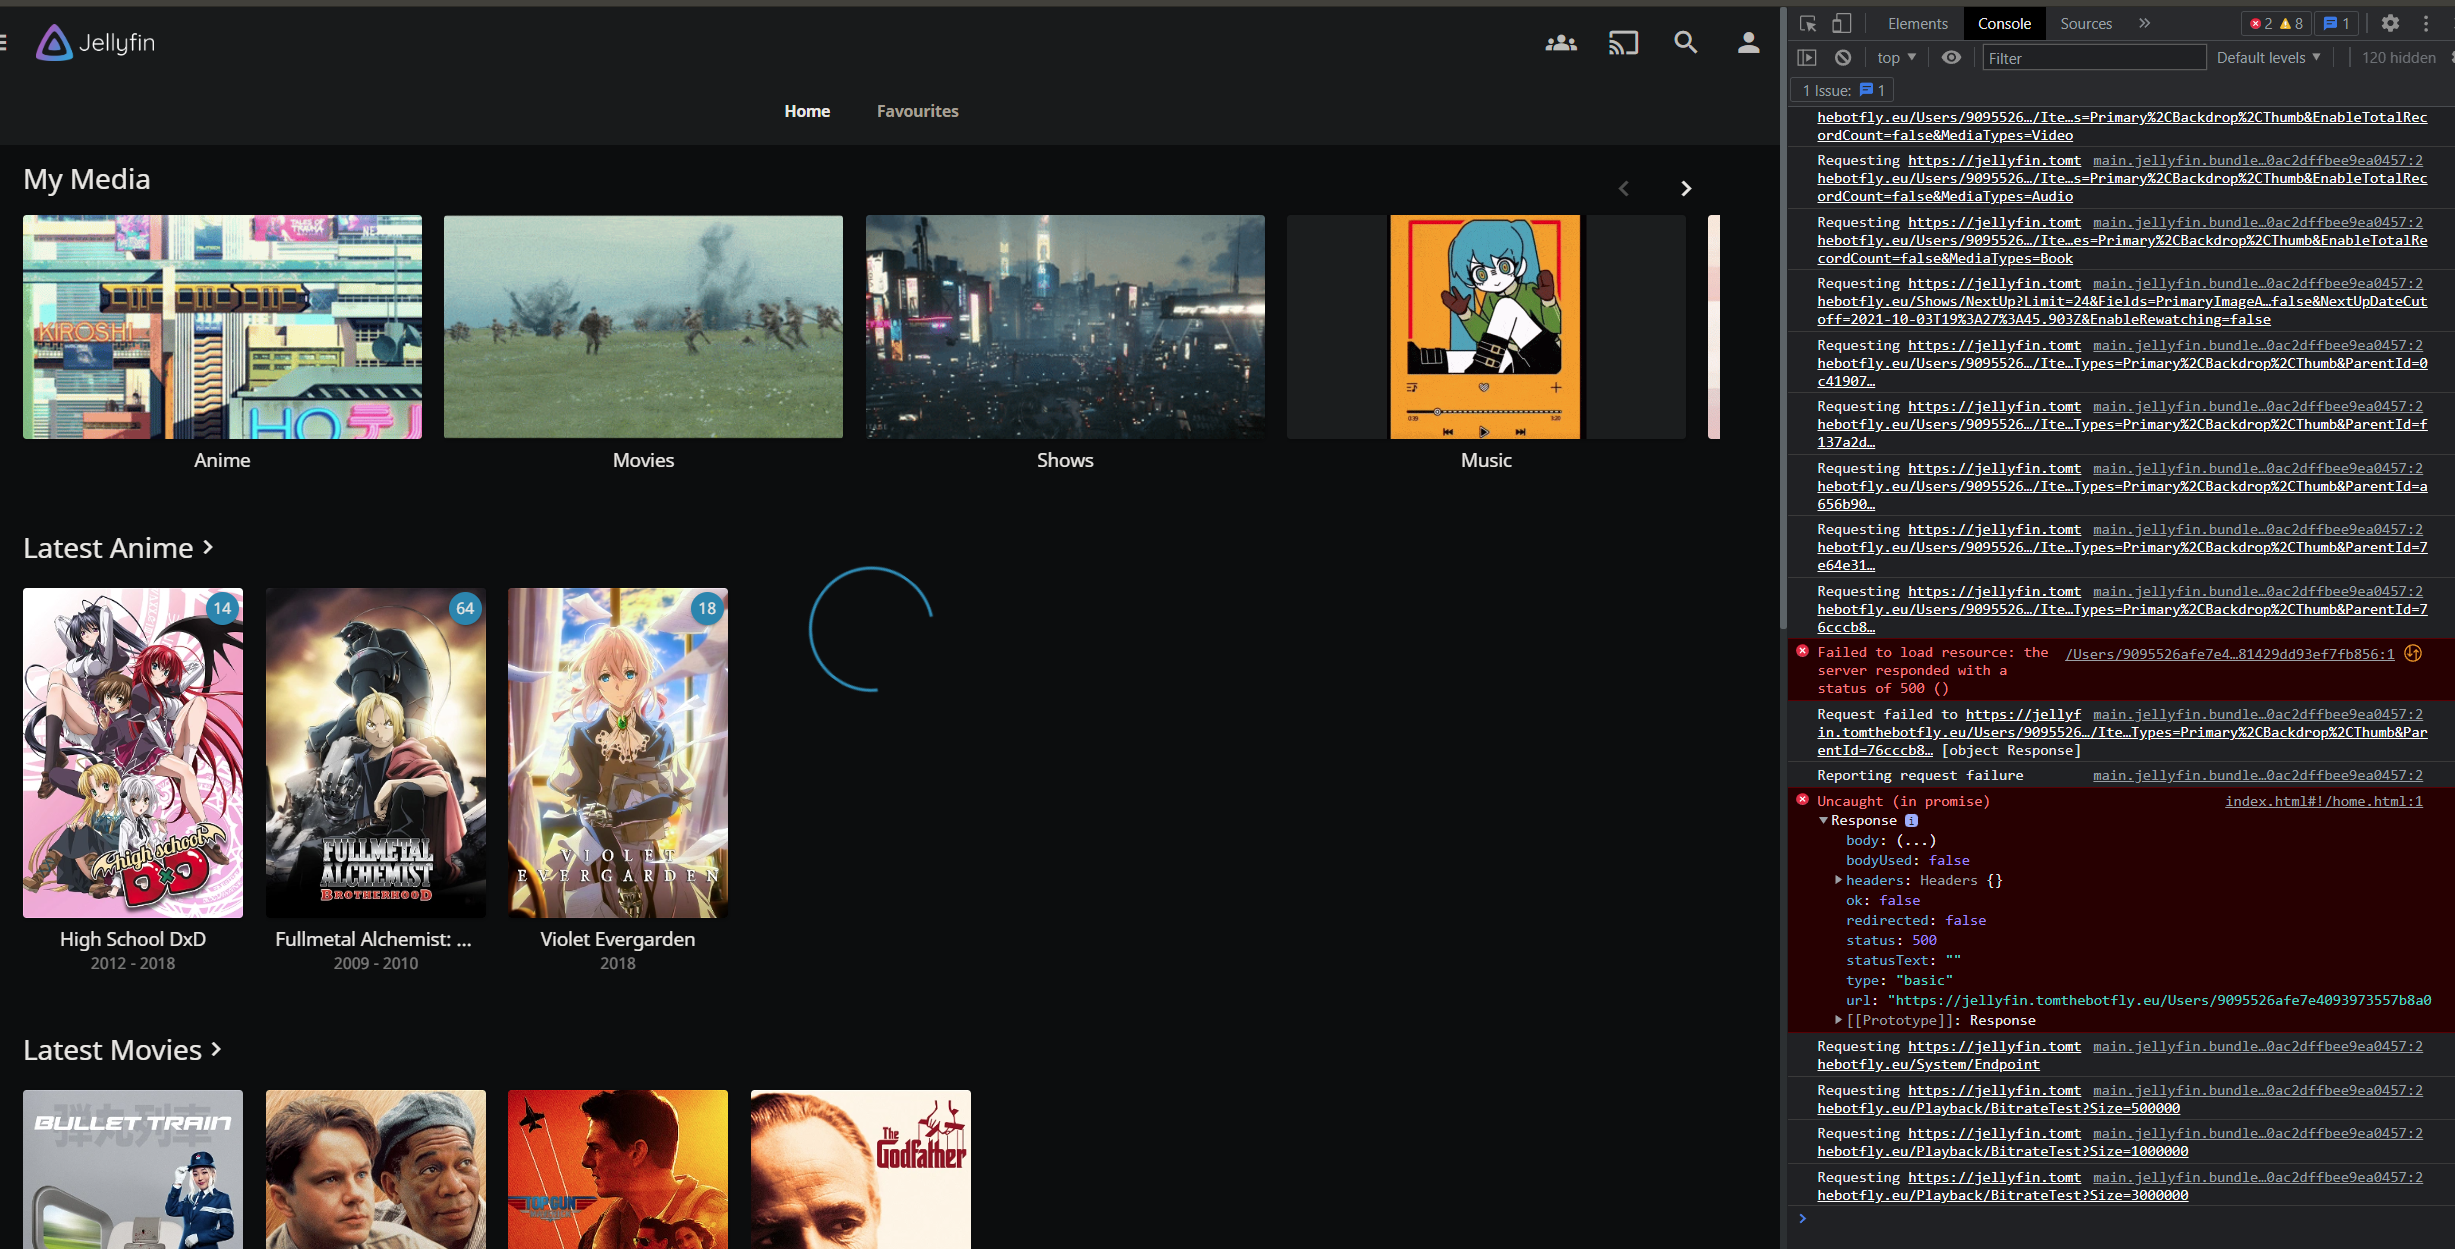Image resolution: width=2455 pixels, height=1249 pixels.
Task: Toggle the console sidebar panel
Action: click(1807, 58)
